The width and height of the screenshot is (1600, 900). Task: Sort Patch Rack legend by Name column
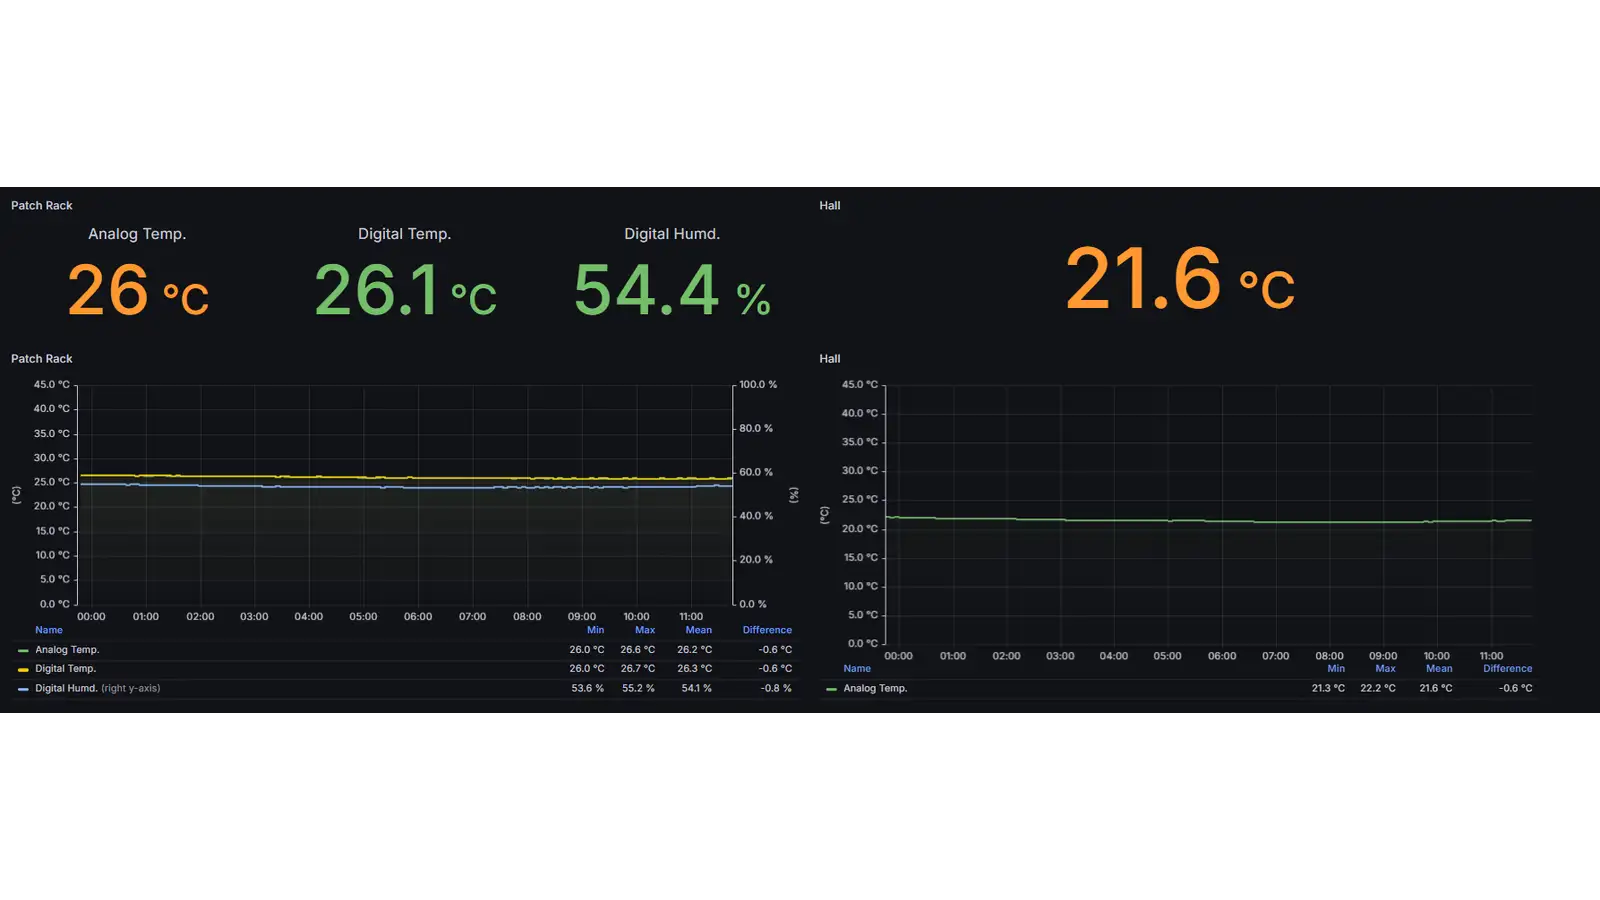click(49, 630)
